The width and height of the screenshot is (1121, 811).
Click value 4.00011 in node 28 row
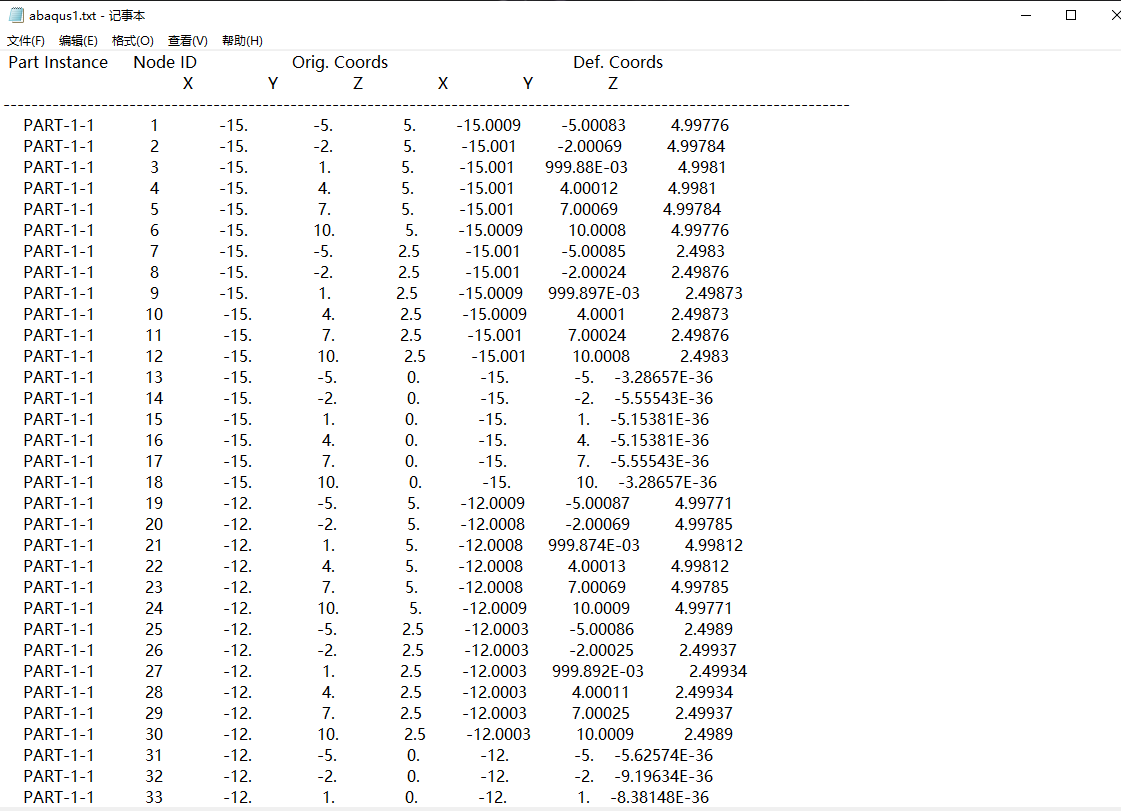601,692
